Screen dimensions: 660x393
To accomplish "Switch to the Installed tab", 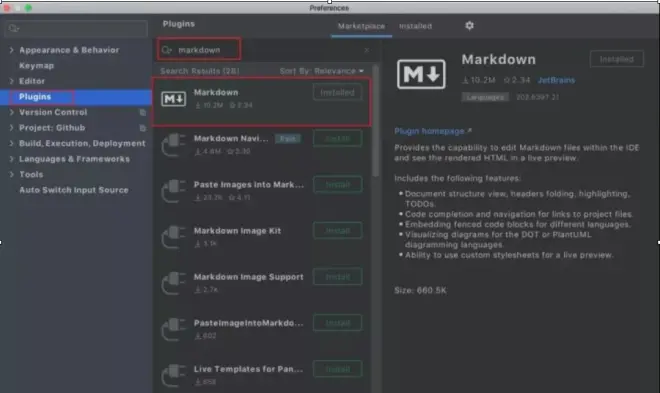I will 415,26.
